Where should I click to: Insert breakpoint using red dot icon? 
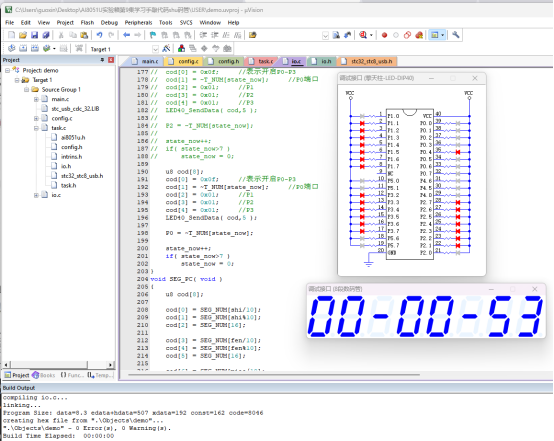(x=384, y=35)
